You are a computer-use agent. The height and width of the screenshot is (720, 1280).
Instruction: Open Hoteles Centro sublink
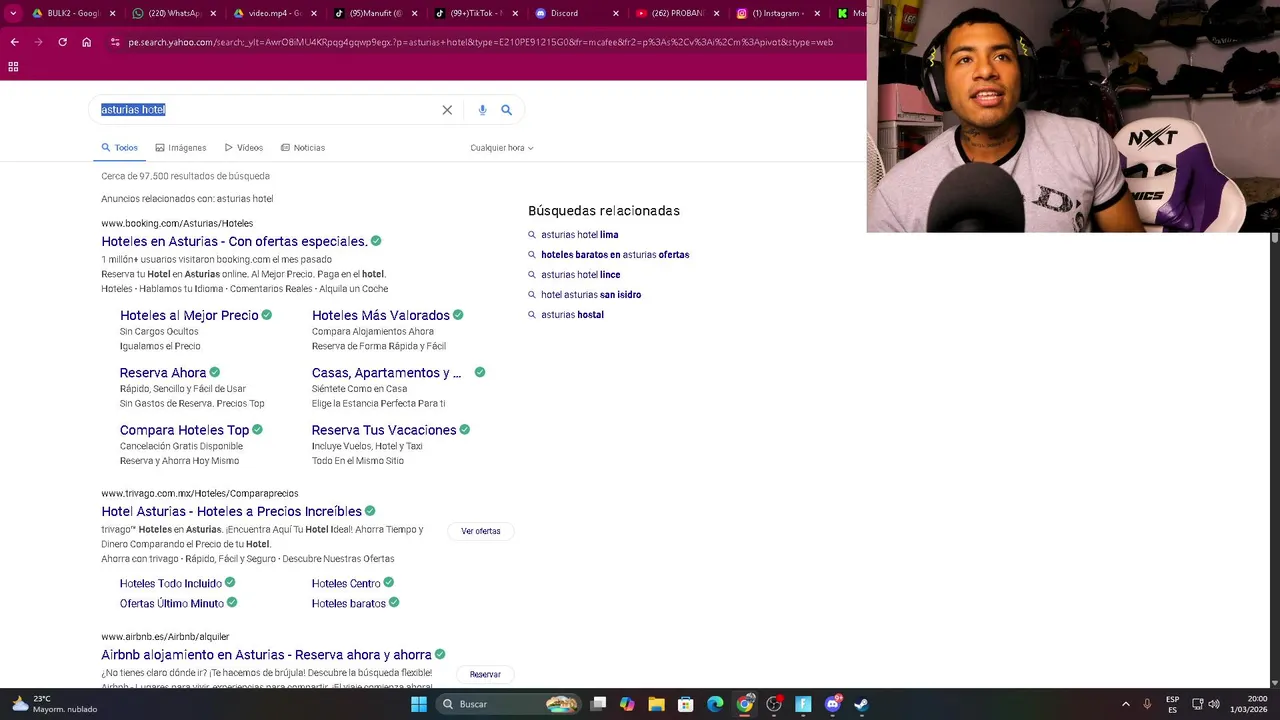point(346,583)
